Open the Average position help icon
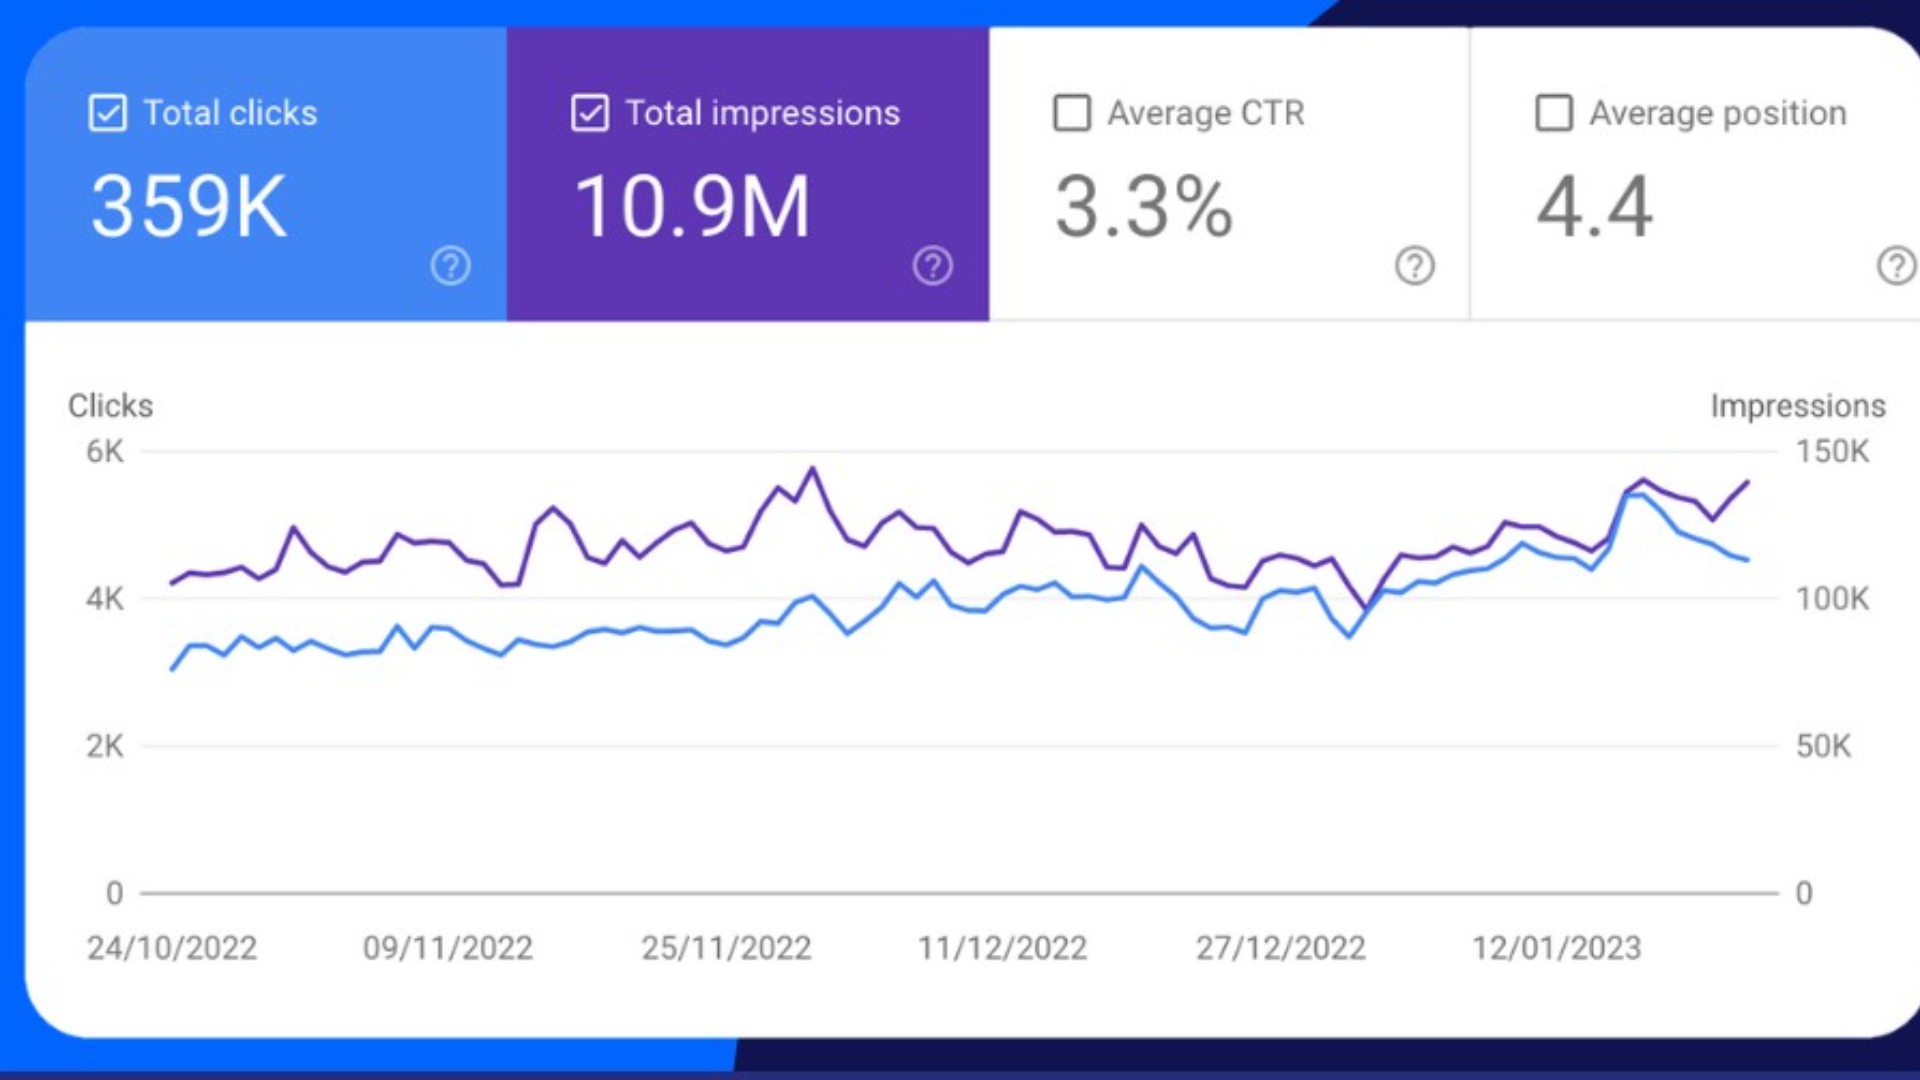The height and width of the screenshot is (1080, 1920). [x=1893, y=266]
